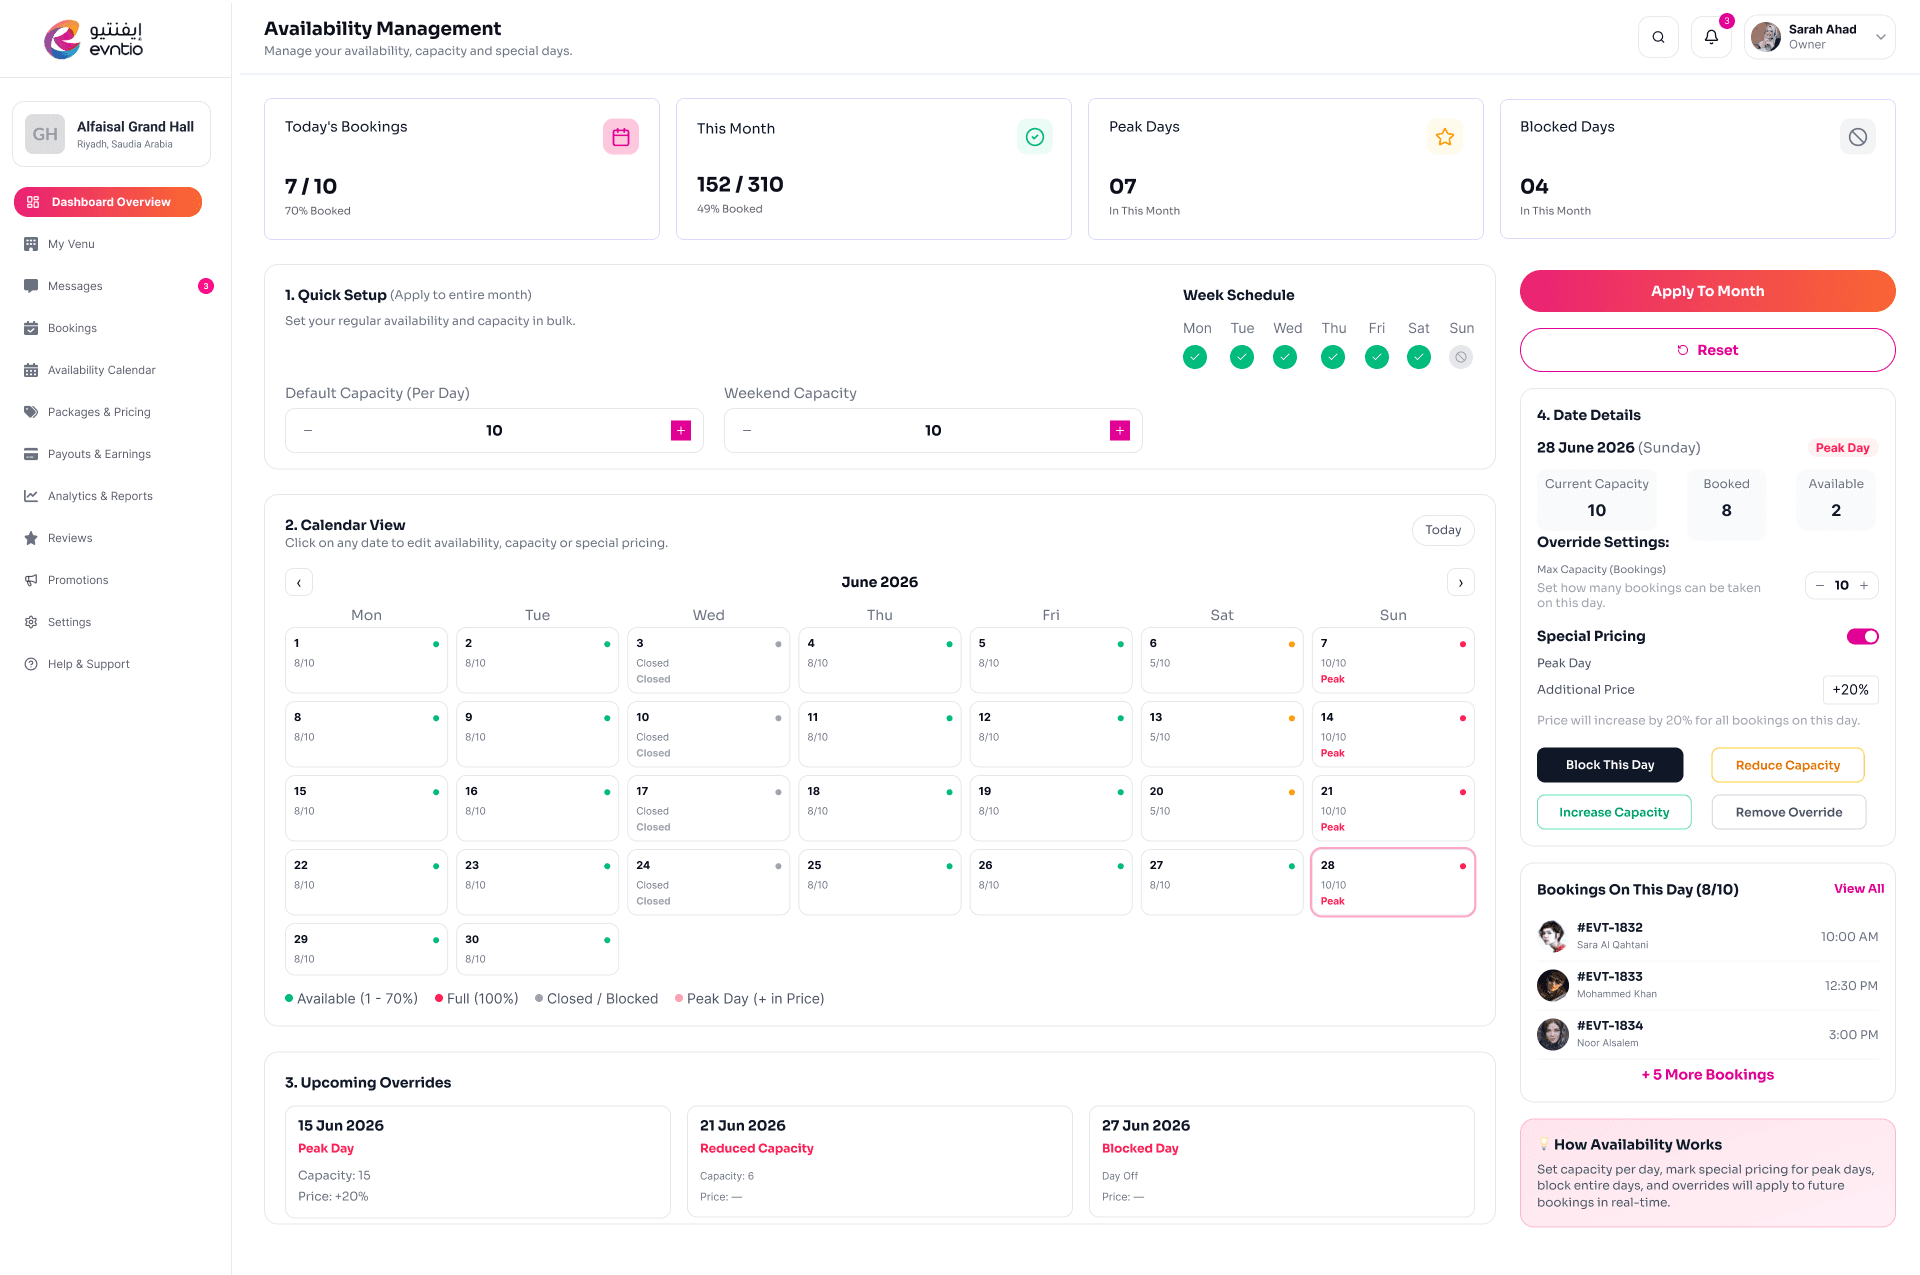Toggle Monday in Week Schedule
The height and width of the screenshot is (1275, 1920).
click(x=1195, y=357)
